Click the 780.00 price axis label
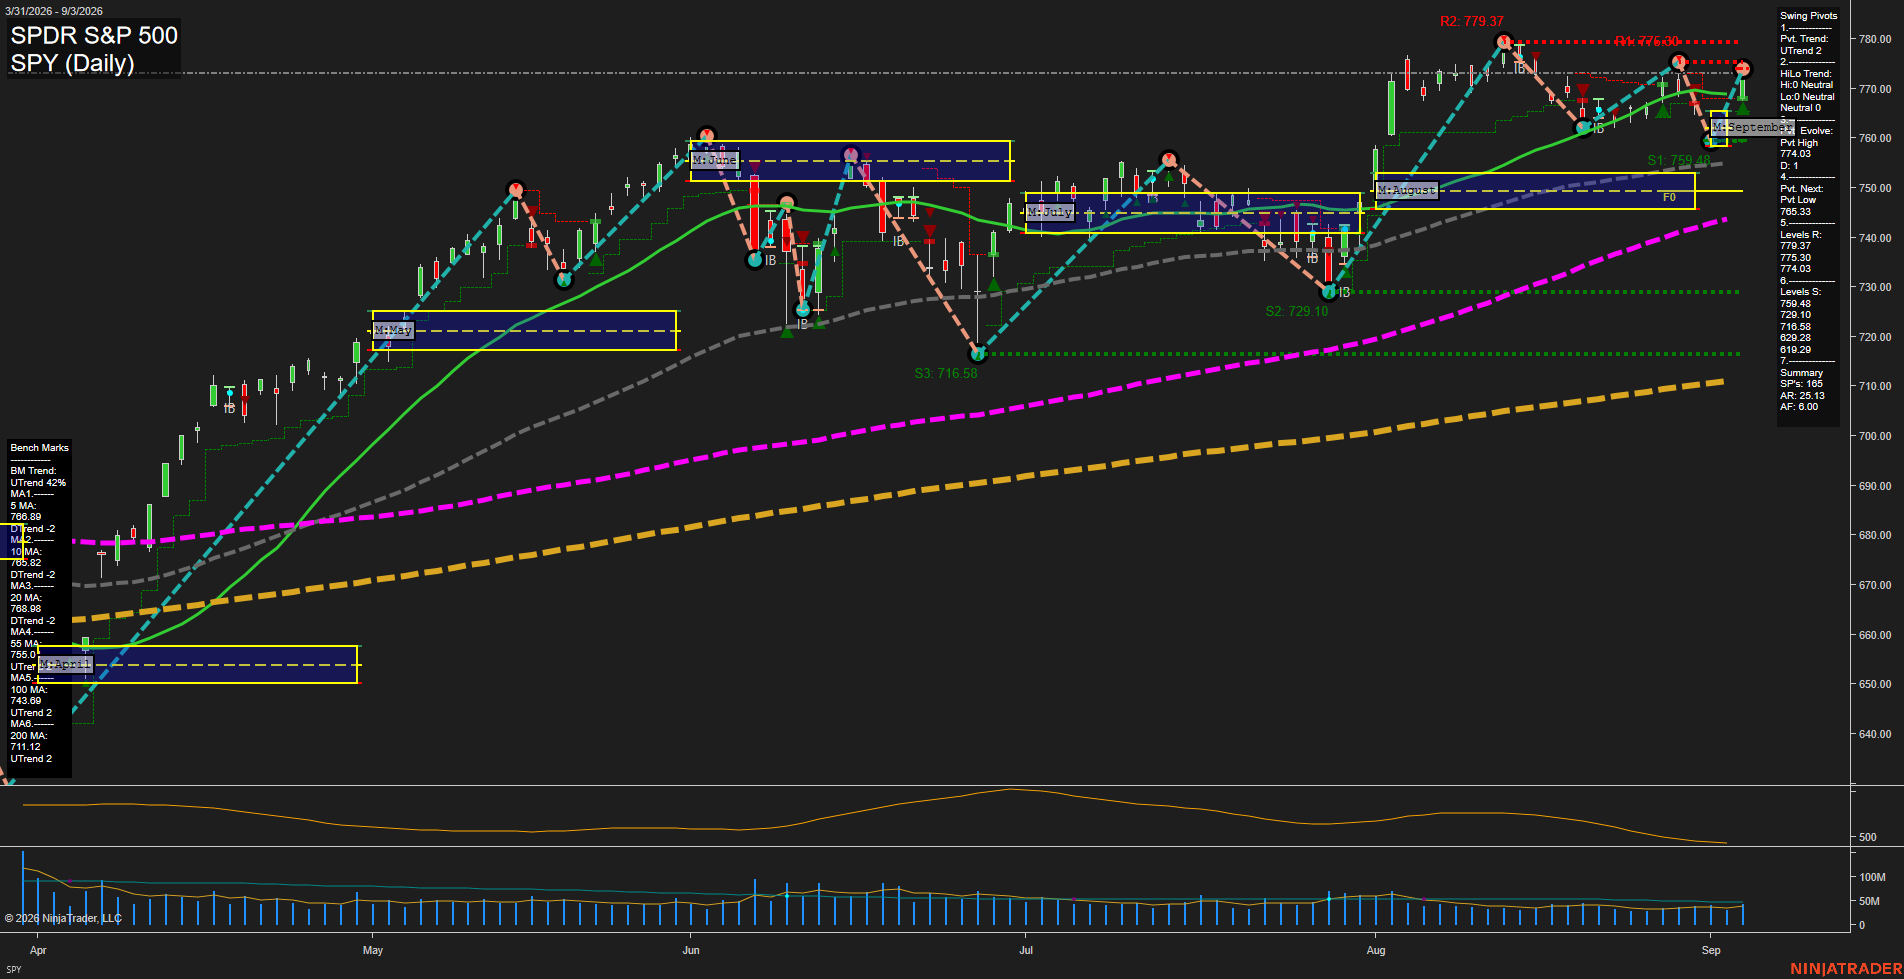1904x979 pixels. pos(1874,40)
